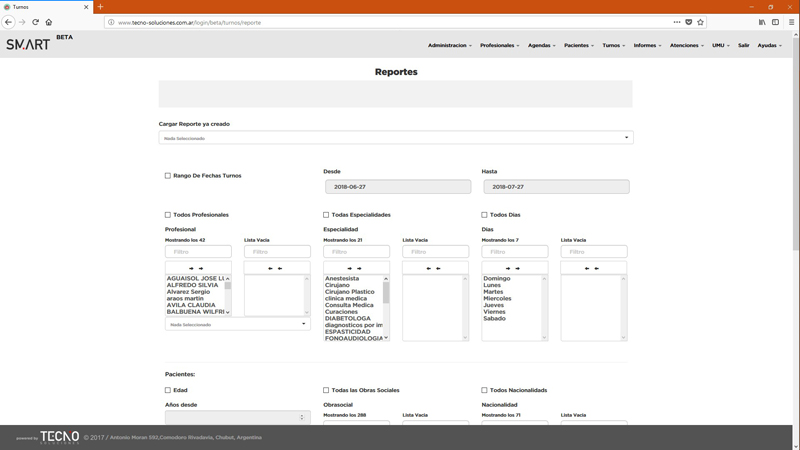
Task: Expand the Atenciones menu
Action: 687,45
